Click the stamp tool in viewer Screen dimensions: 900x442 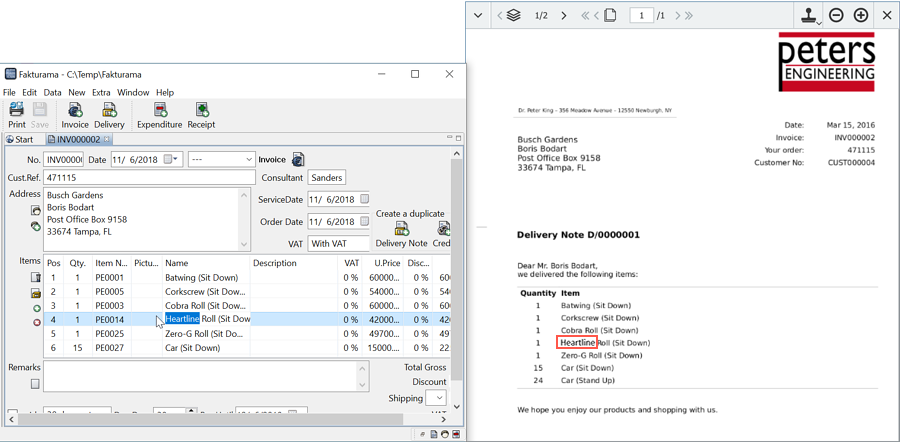click(x=806, y=16)
